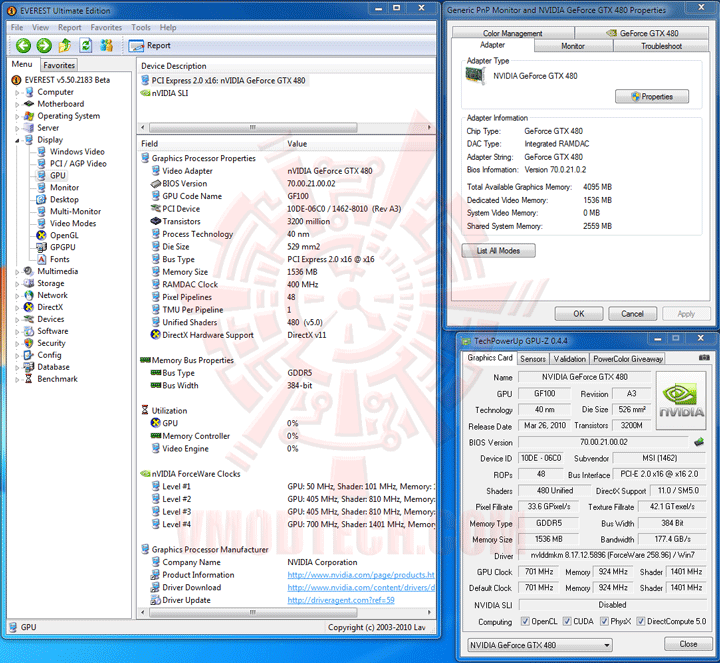Click the NVIDIA logo in GPU-Z

point(681,400)
